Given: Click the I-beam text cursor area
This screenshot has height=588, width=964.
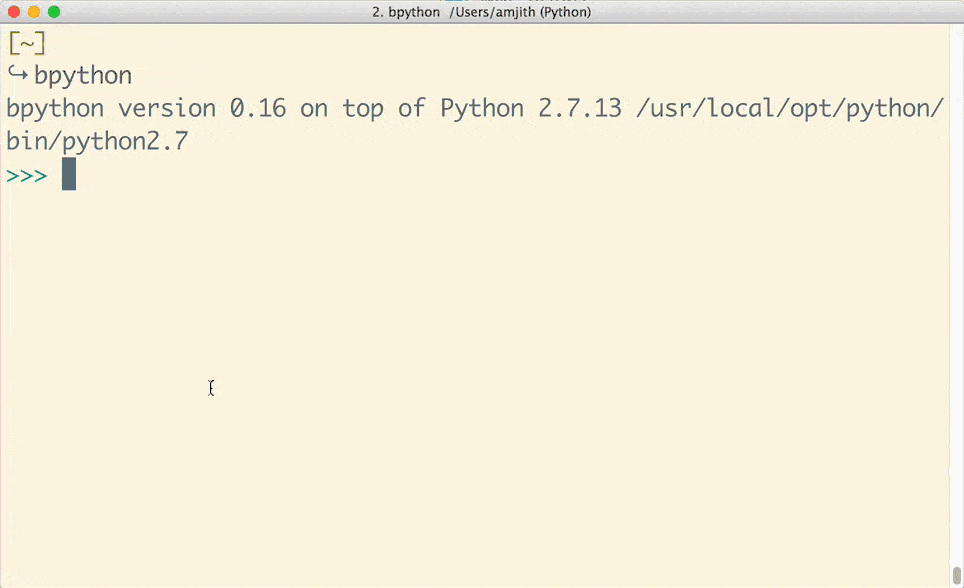Looking at the screenshot, I should [211, 388].
